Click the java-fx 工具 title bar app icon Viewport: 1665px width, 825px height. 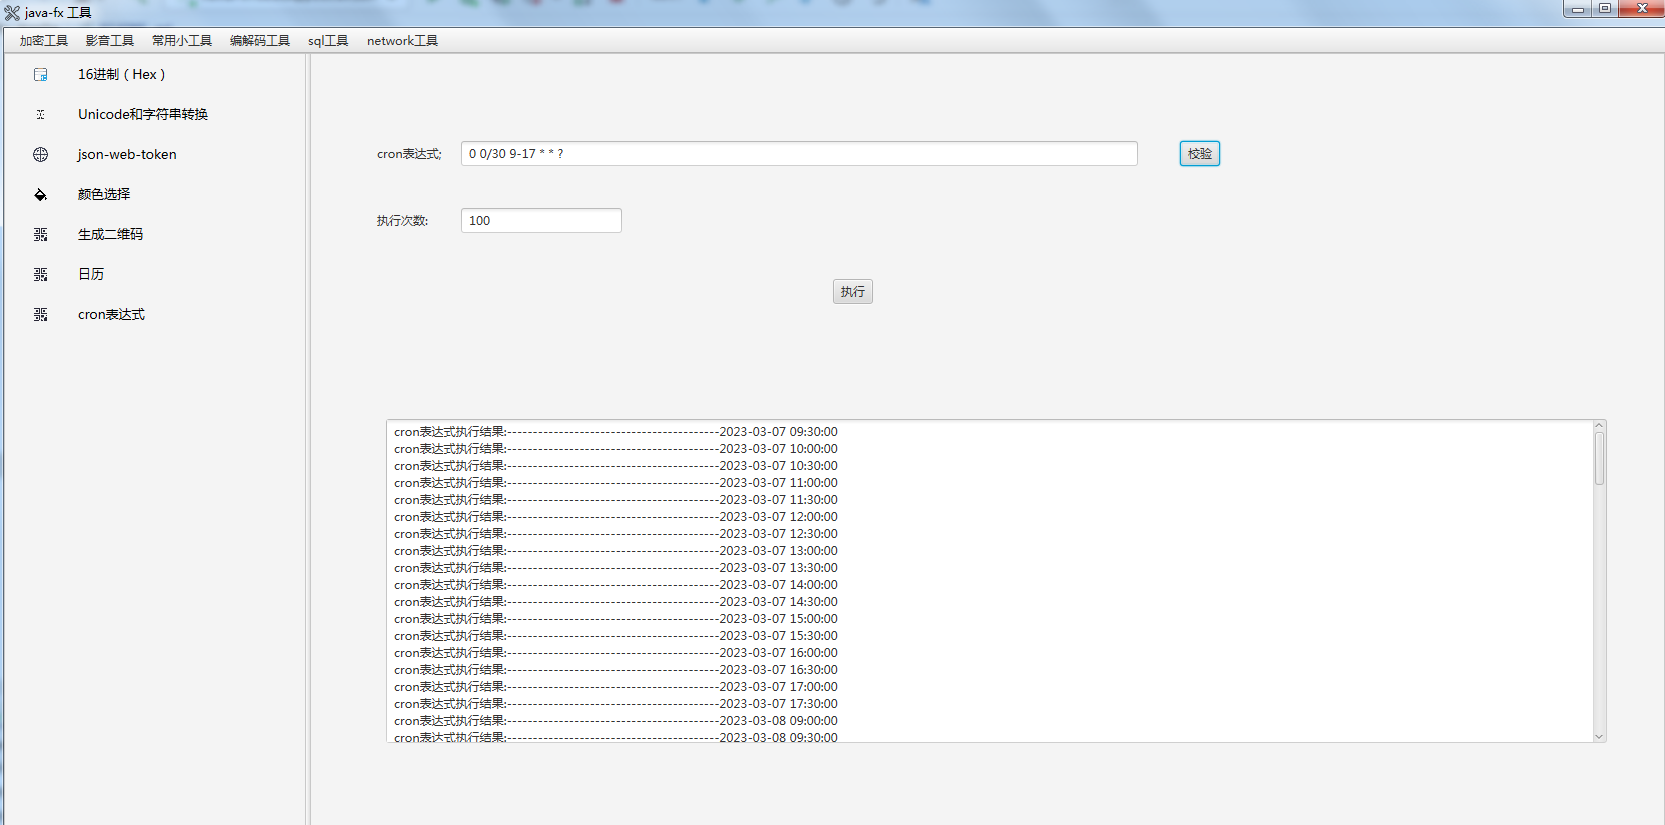(x=12, y=13)
